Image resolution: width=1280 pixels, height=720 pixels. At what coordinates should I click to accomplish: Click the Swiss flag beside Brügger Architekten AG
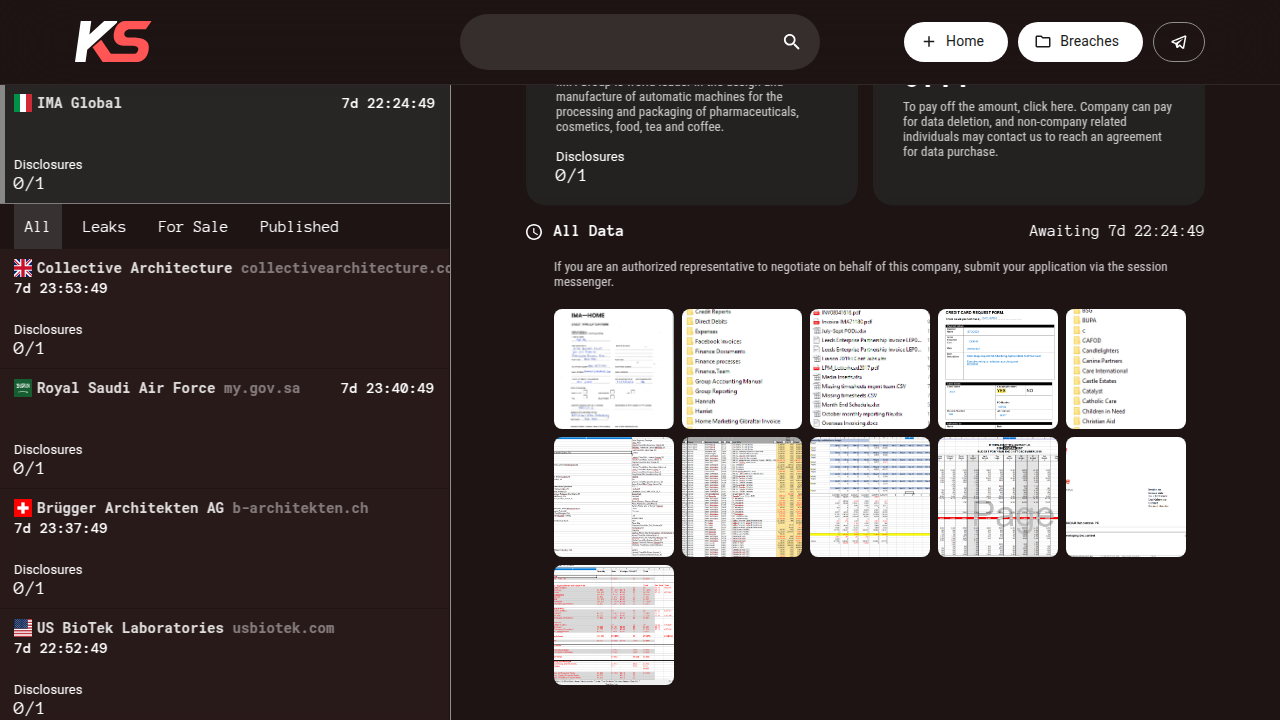[x=23, y=508]
